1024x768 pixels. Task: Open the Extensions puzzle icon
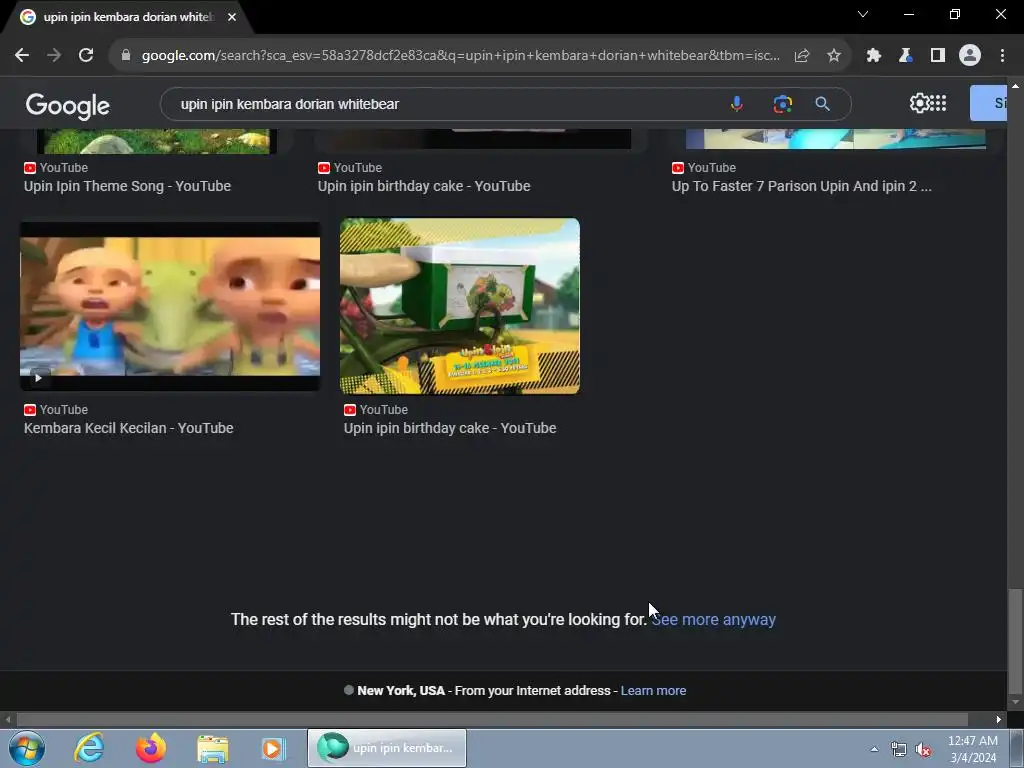(x=873, y=56)
